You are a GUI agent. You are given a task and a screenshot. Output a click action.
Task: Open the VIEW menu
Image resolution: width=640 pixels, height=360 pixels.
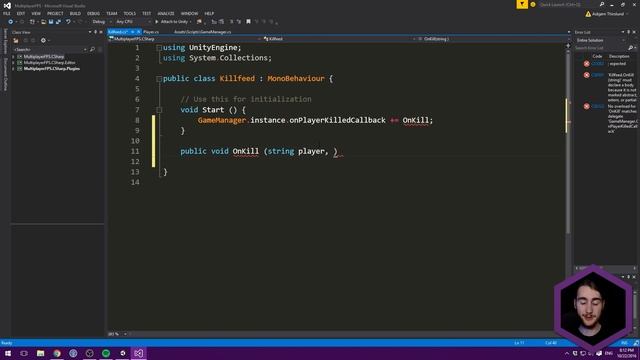pos(36,13)
